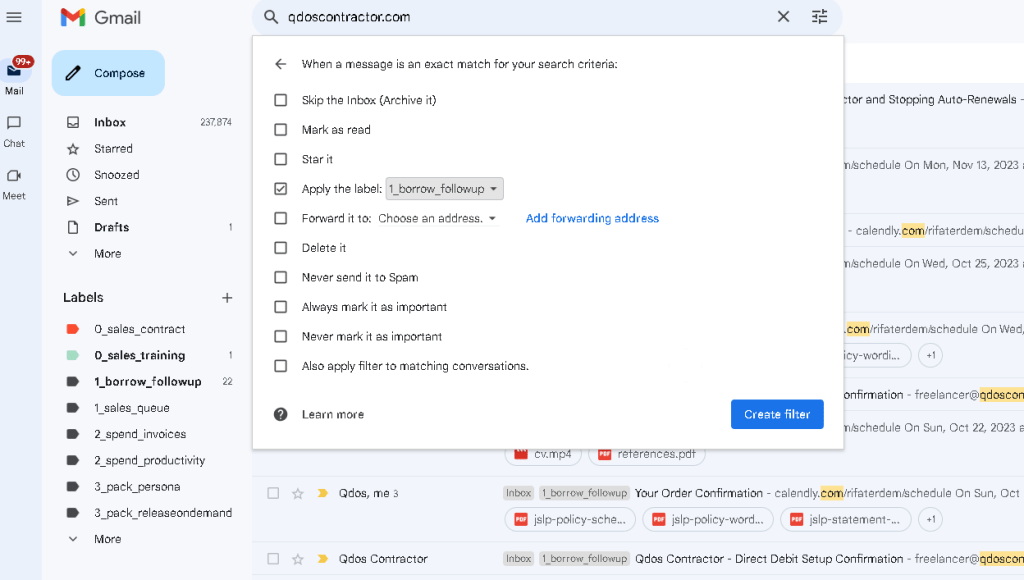Image resolution: width=1024 pixels, height=580 pixels.
Task: Open the references.pdf attachment
Action: (x=647, y=454)
